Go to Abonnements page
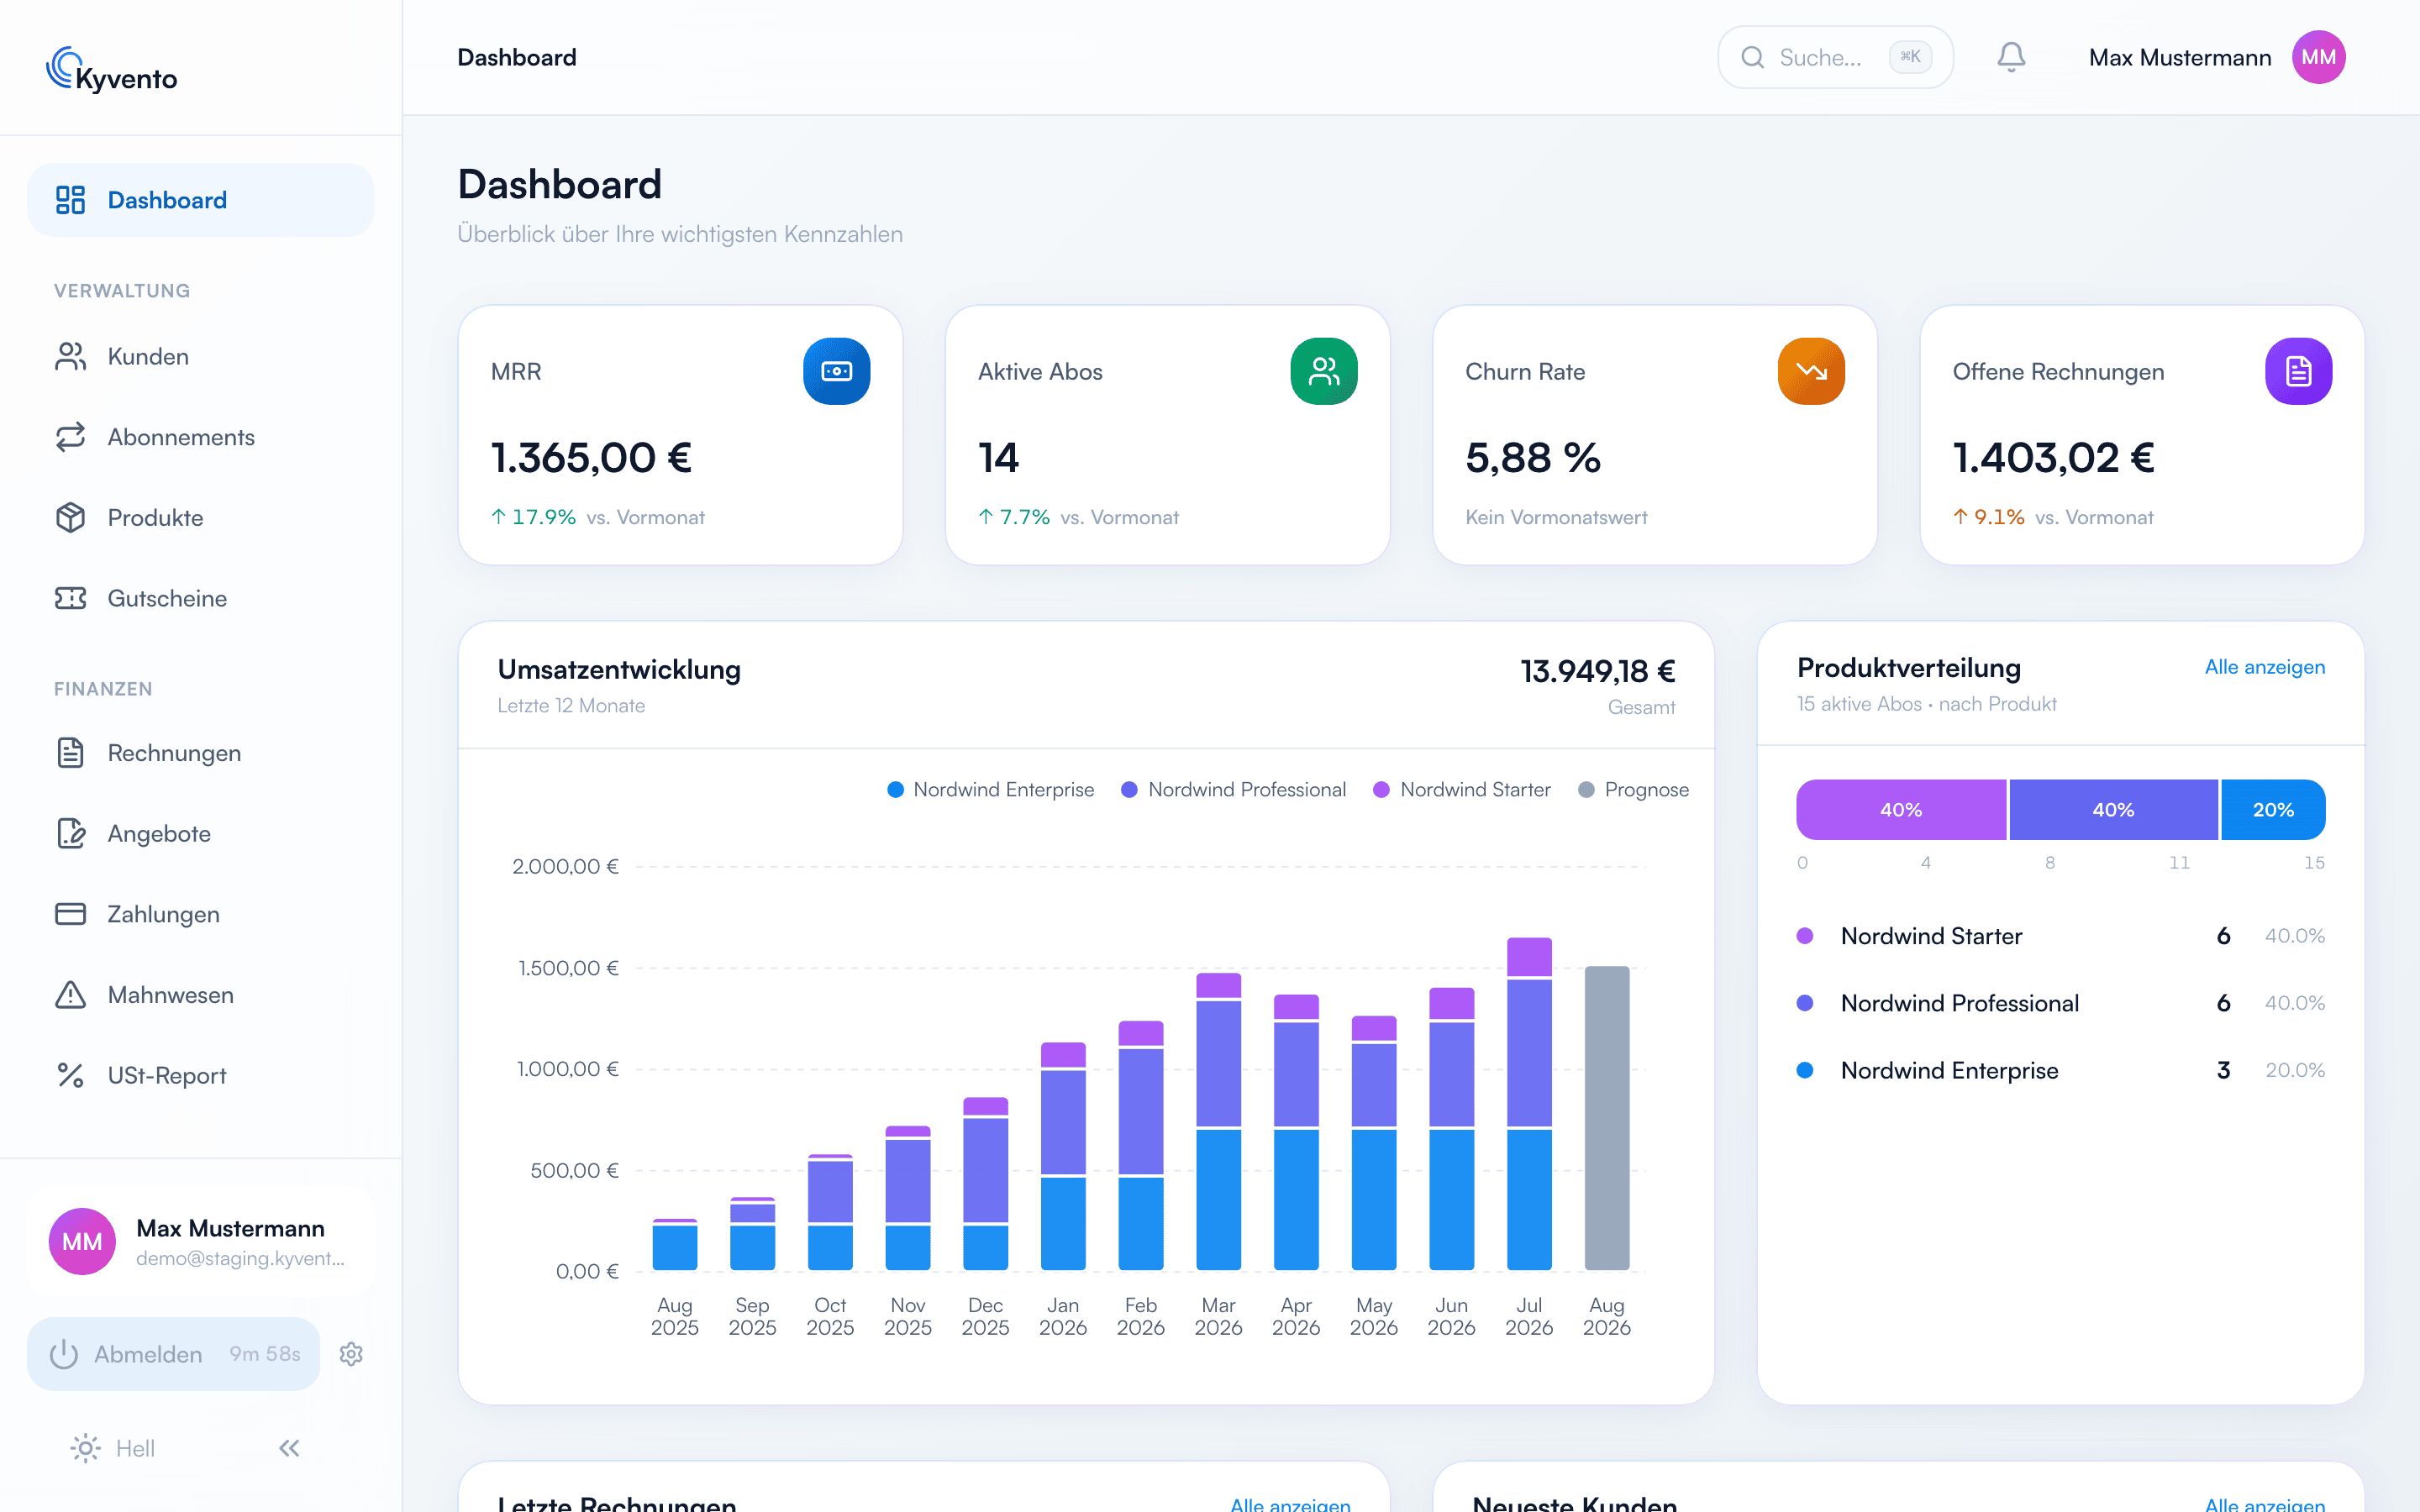Screen dimensions: 2420x1512 click(201, 437)
